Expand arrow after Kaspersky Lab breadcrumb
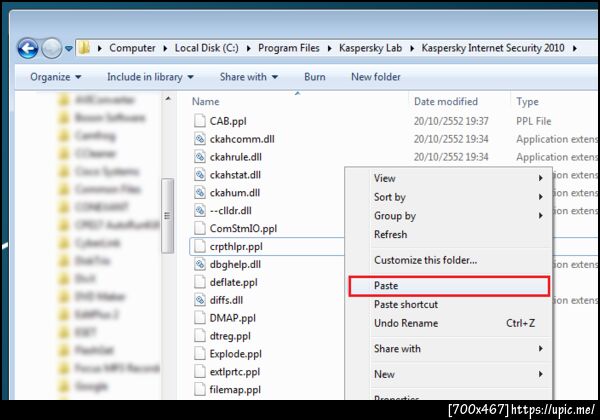The image size is (600, 420). (x=412, y=49)
